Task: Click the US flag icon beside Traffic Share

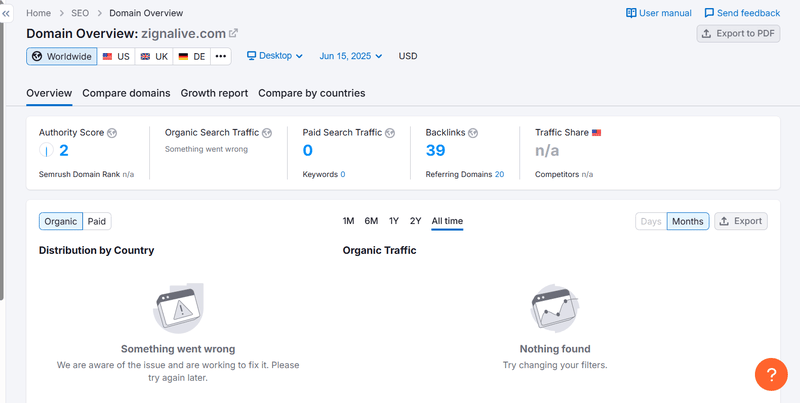Action: point(596,133)
